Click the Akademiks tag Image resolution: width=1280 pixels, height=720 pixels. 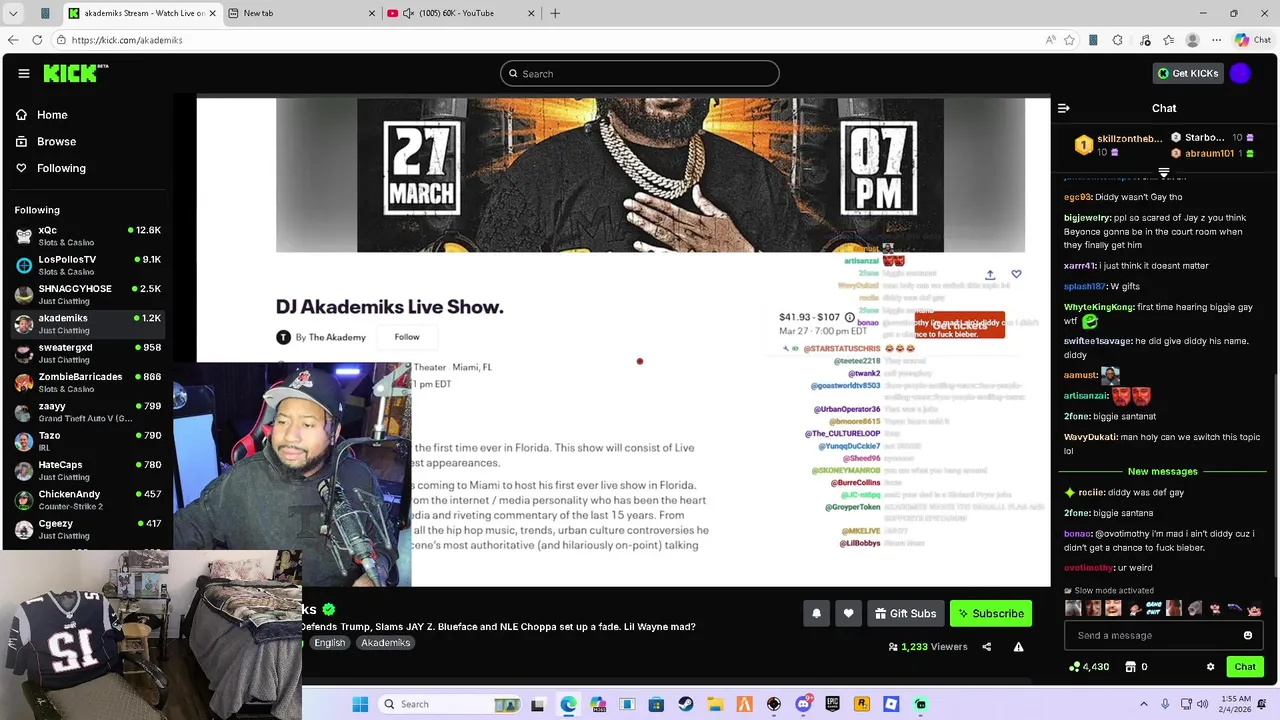point(385,643)
